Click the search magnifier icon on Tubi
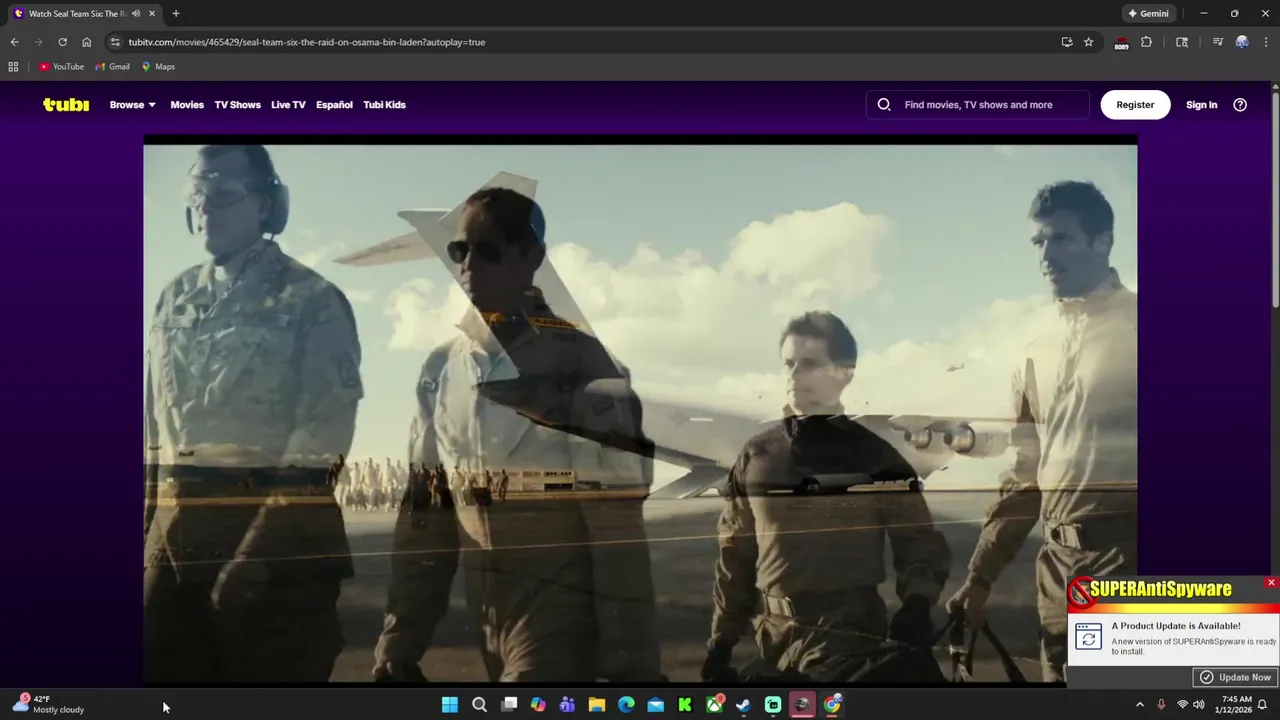1280x720 pixels. tap(884, 105)
